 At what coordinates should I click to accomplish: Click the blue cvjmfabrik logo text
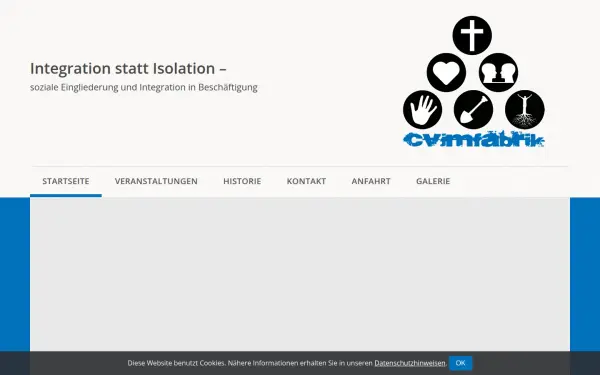[x=474, y=140]
